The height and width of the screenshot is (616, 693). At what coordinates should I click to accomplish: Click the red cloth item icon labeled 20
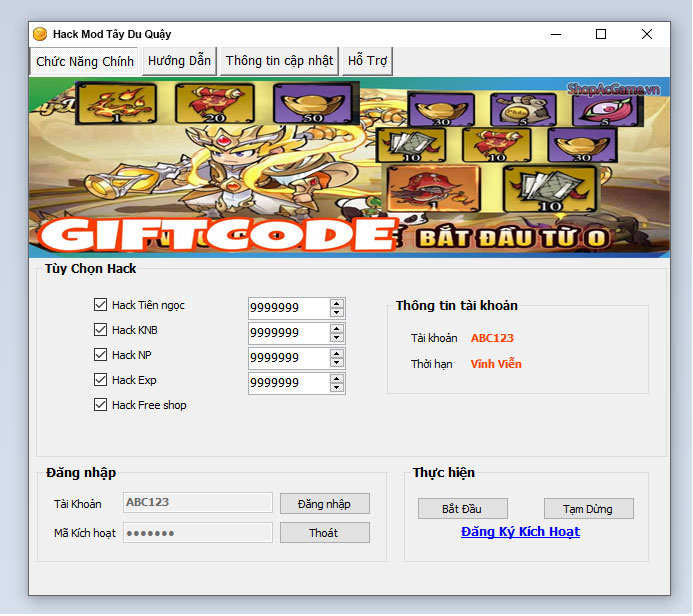(214, 104)
